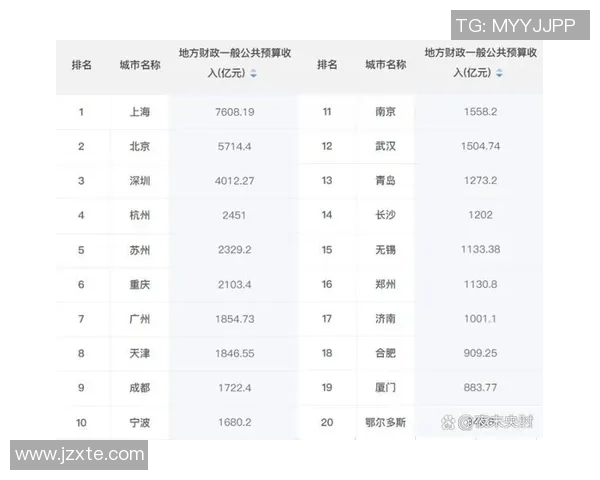600x480 pixels.
Task: Select the 长沙 city cell
Action: pos(385,215)
